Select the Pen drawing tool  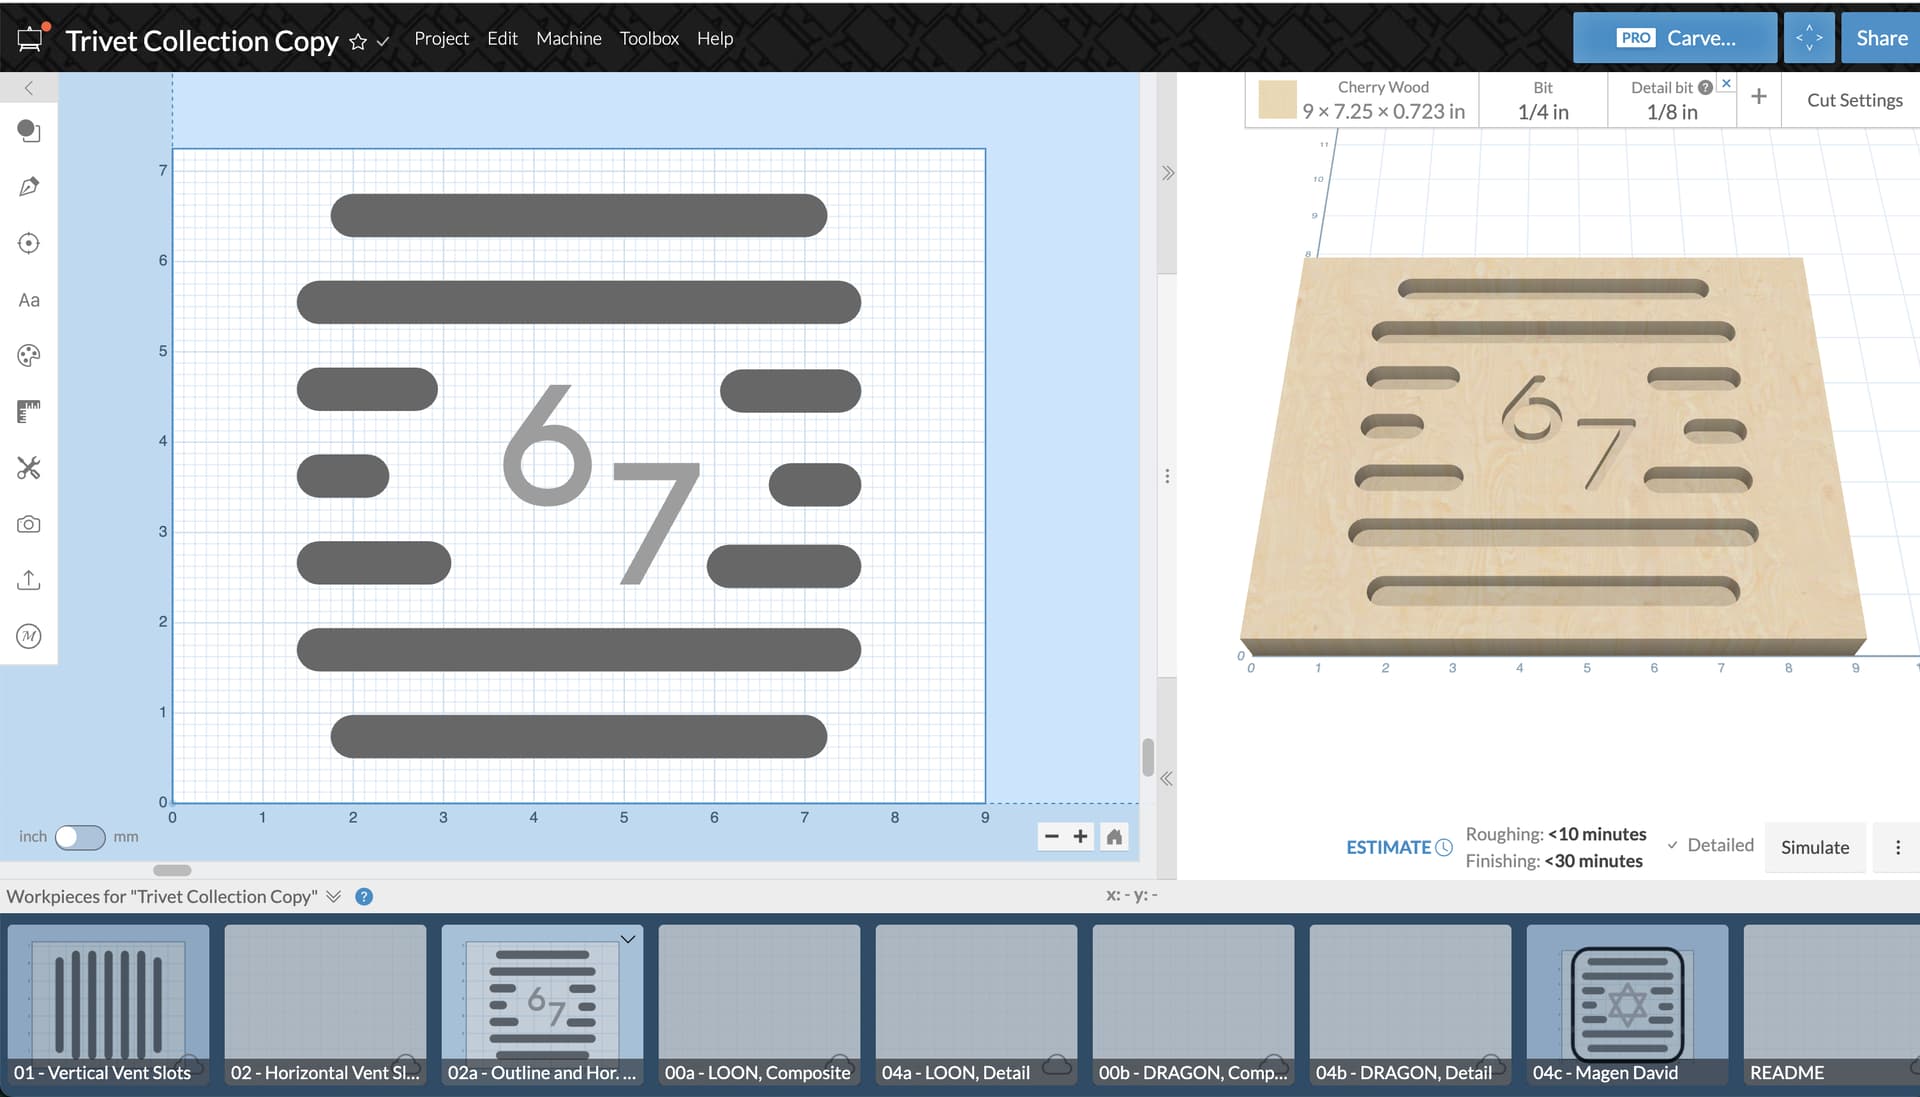coord(28,187)
